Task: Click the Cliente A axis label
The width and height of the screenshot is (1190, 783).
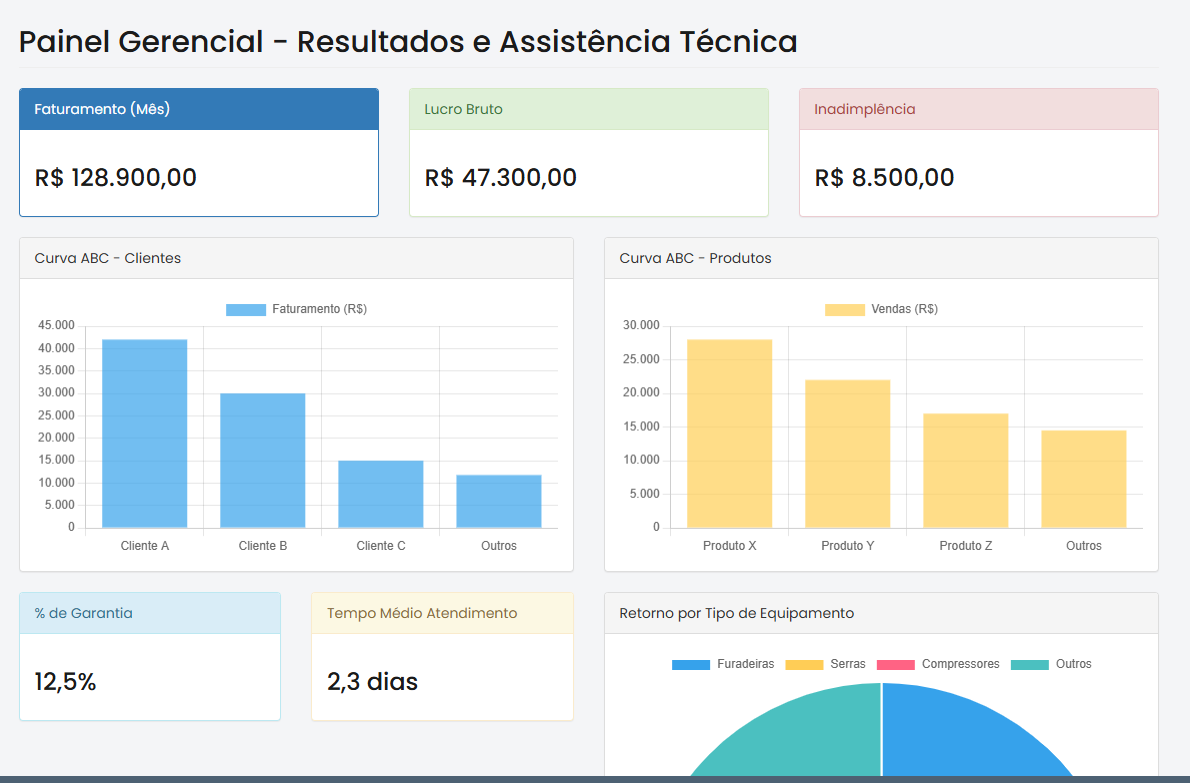Action: (145, 546)
